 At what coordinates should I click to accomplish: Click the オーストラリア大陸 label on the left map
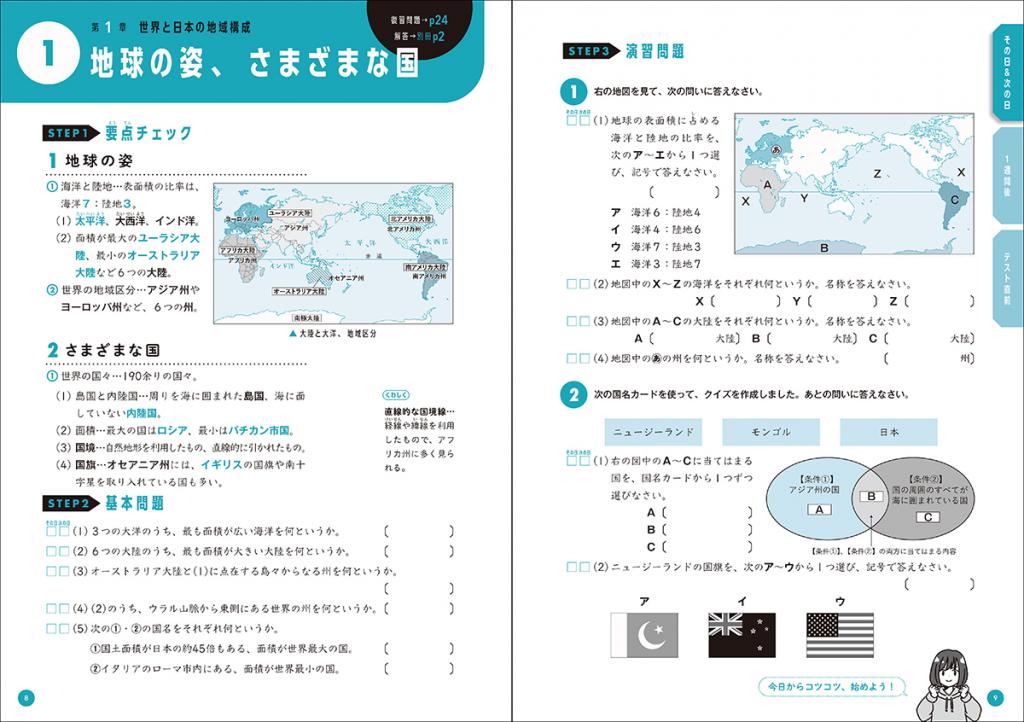tap(299, 291)
